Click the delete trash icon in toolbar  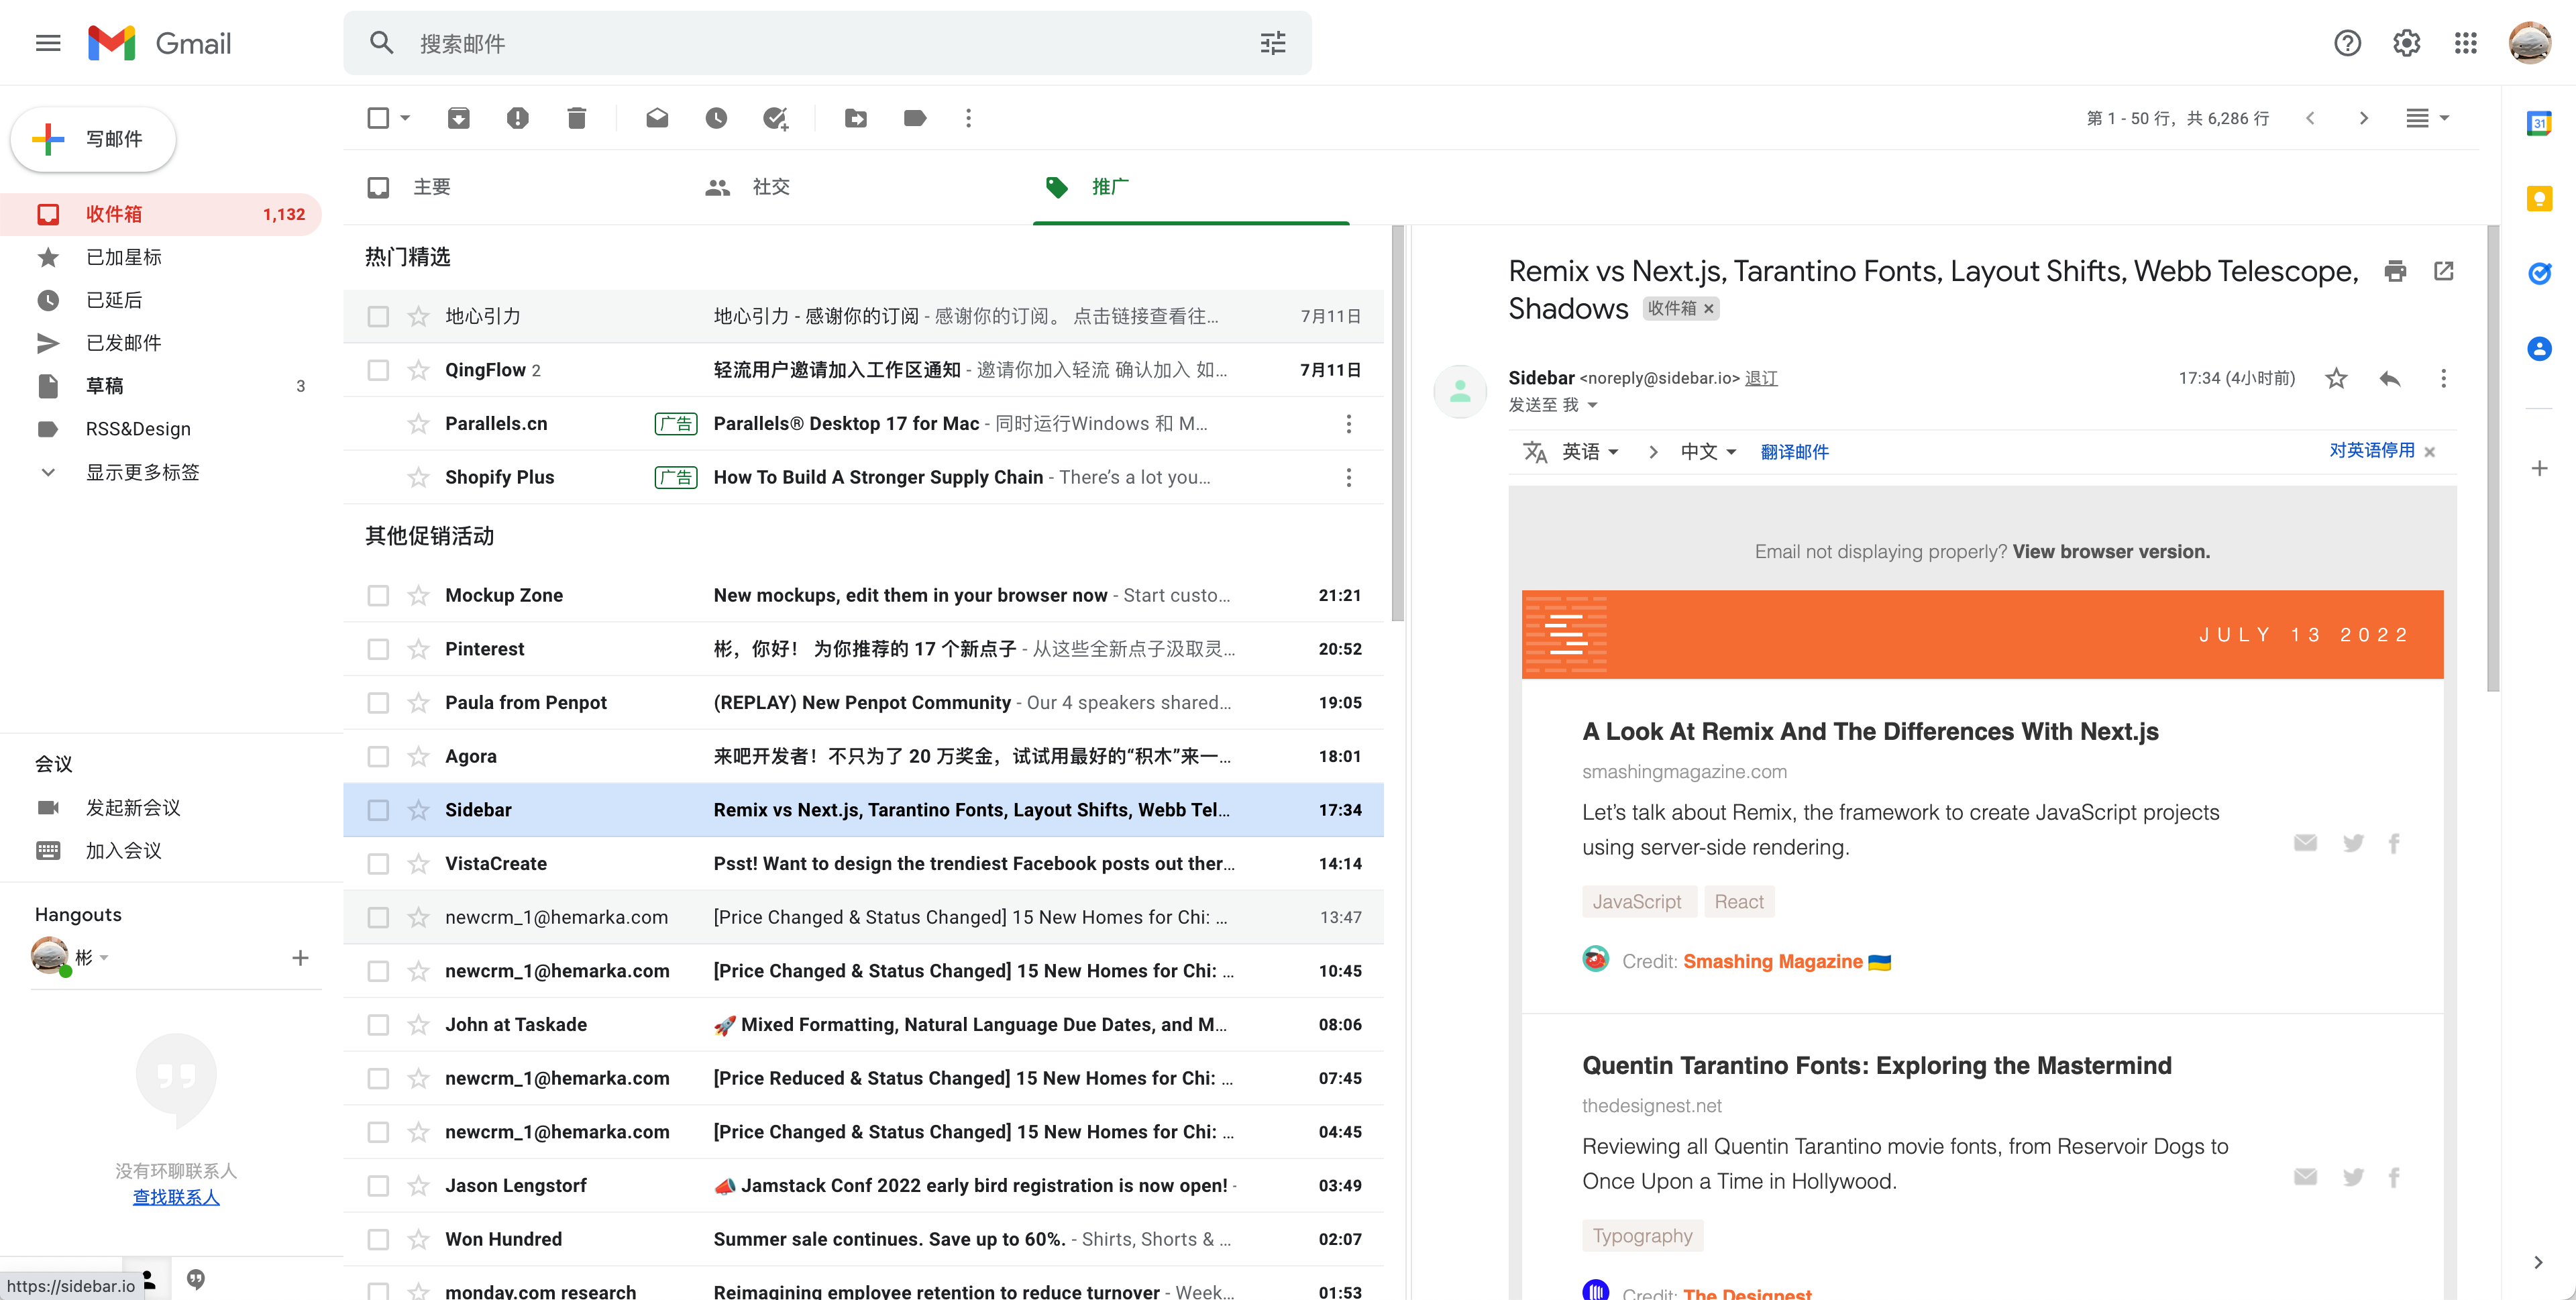(576, 118)
